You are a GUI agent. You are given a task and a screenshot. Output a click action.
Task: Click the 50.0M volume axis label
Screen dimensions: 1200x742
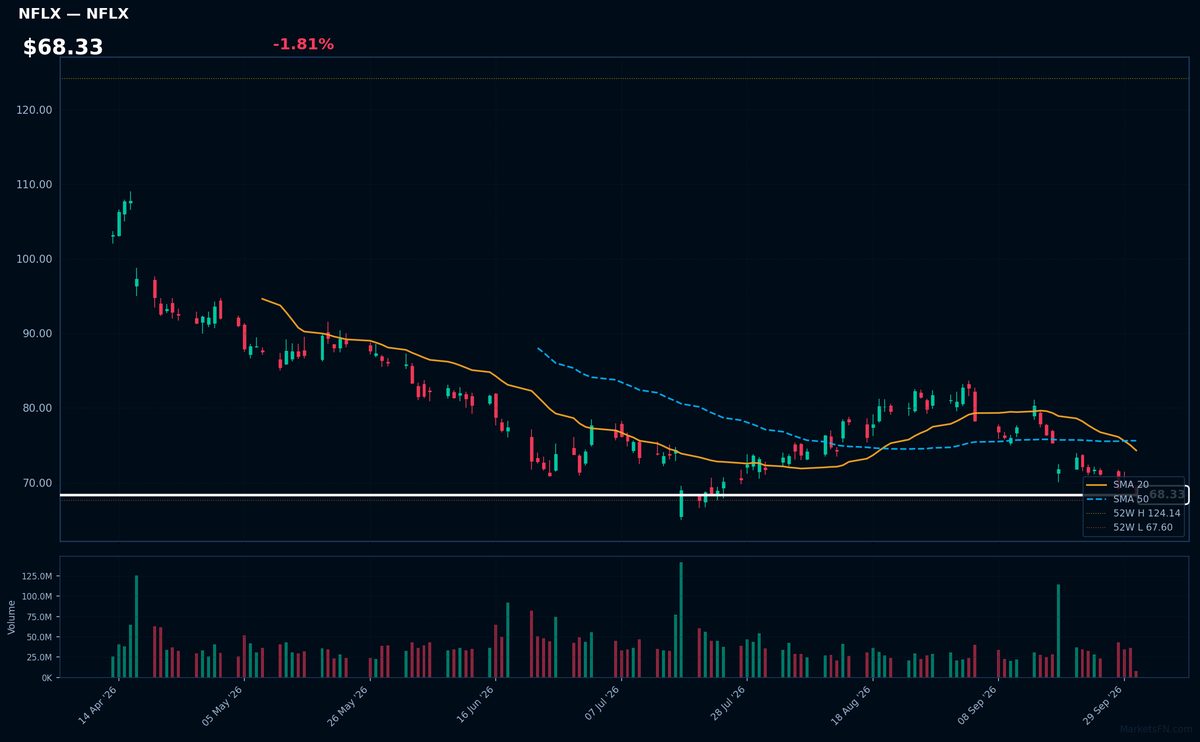[x=39, y=637]
